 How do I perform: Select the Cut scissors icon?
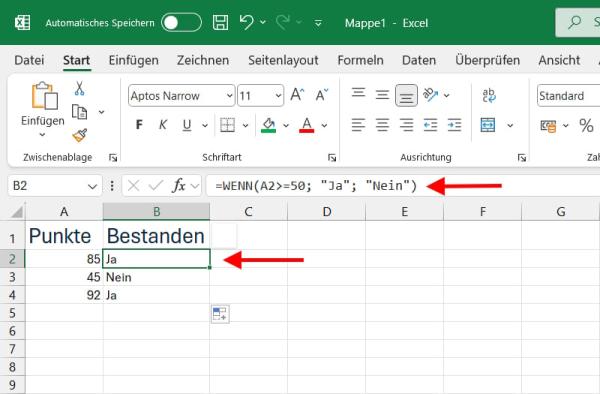click(79, 89)
